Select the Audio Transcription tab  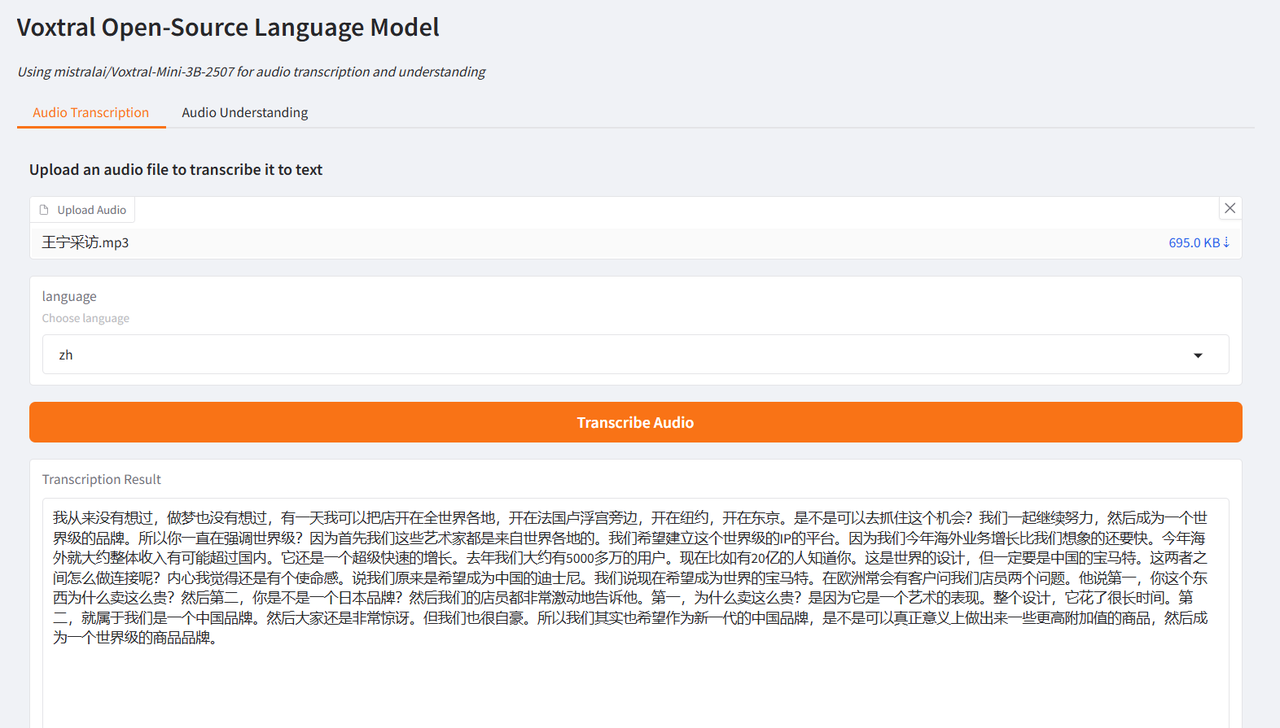91,113
